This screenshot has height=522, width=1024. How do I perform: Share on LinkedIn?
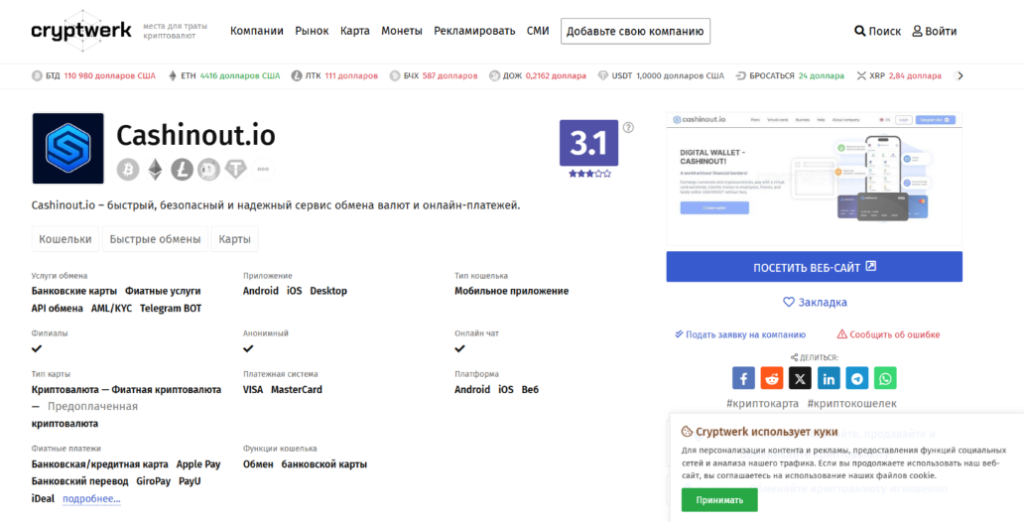pos(829,378)
